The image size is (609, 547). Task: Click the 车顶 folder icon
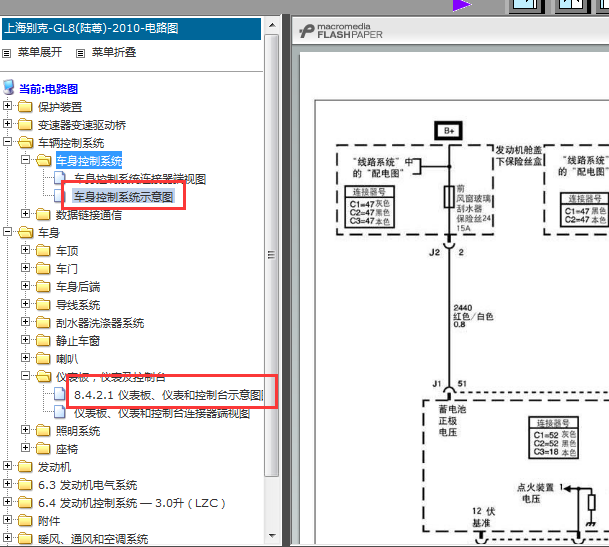click(x=43, y=250)
